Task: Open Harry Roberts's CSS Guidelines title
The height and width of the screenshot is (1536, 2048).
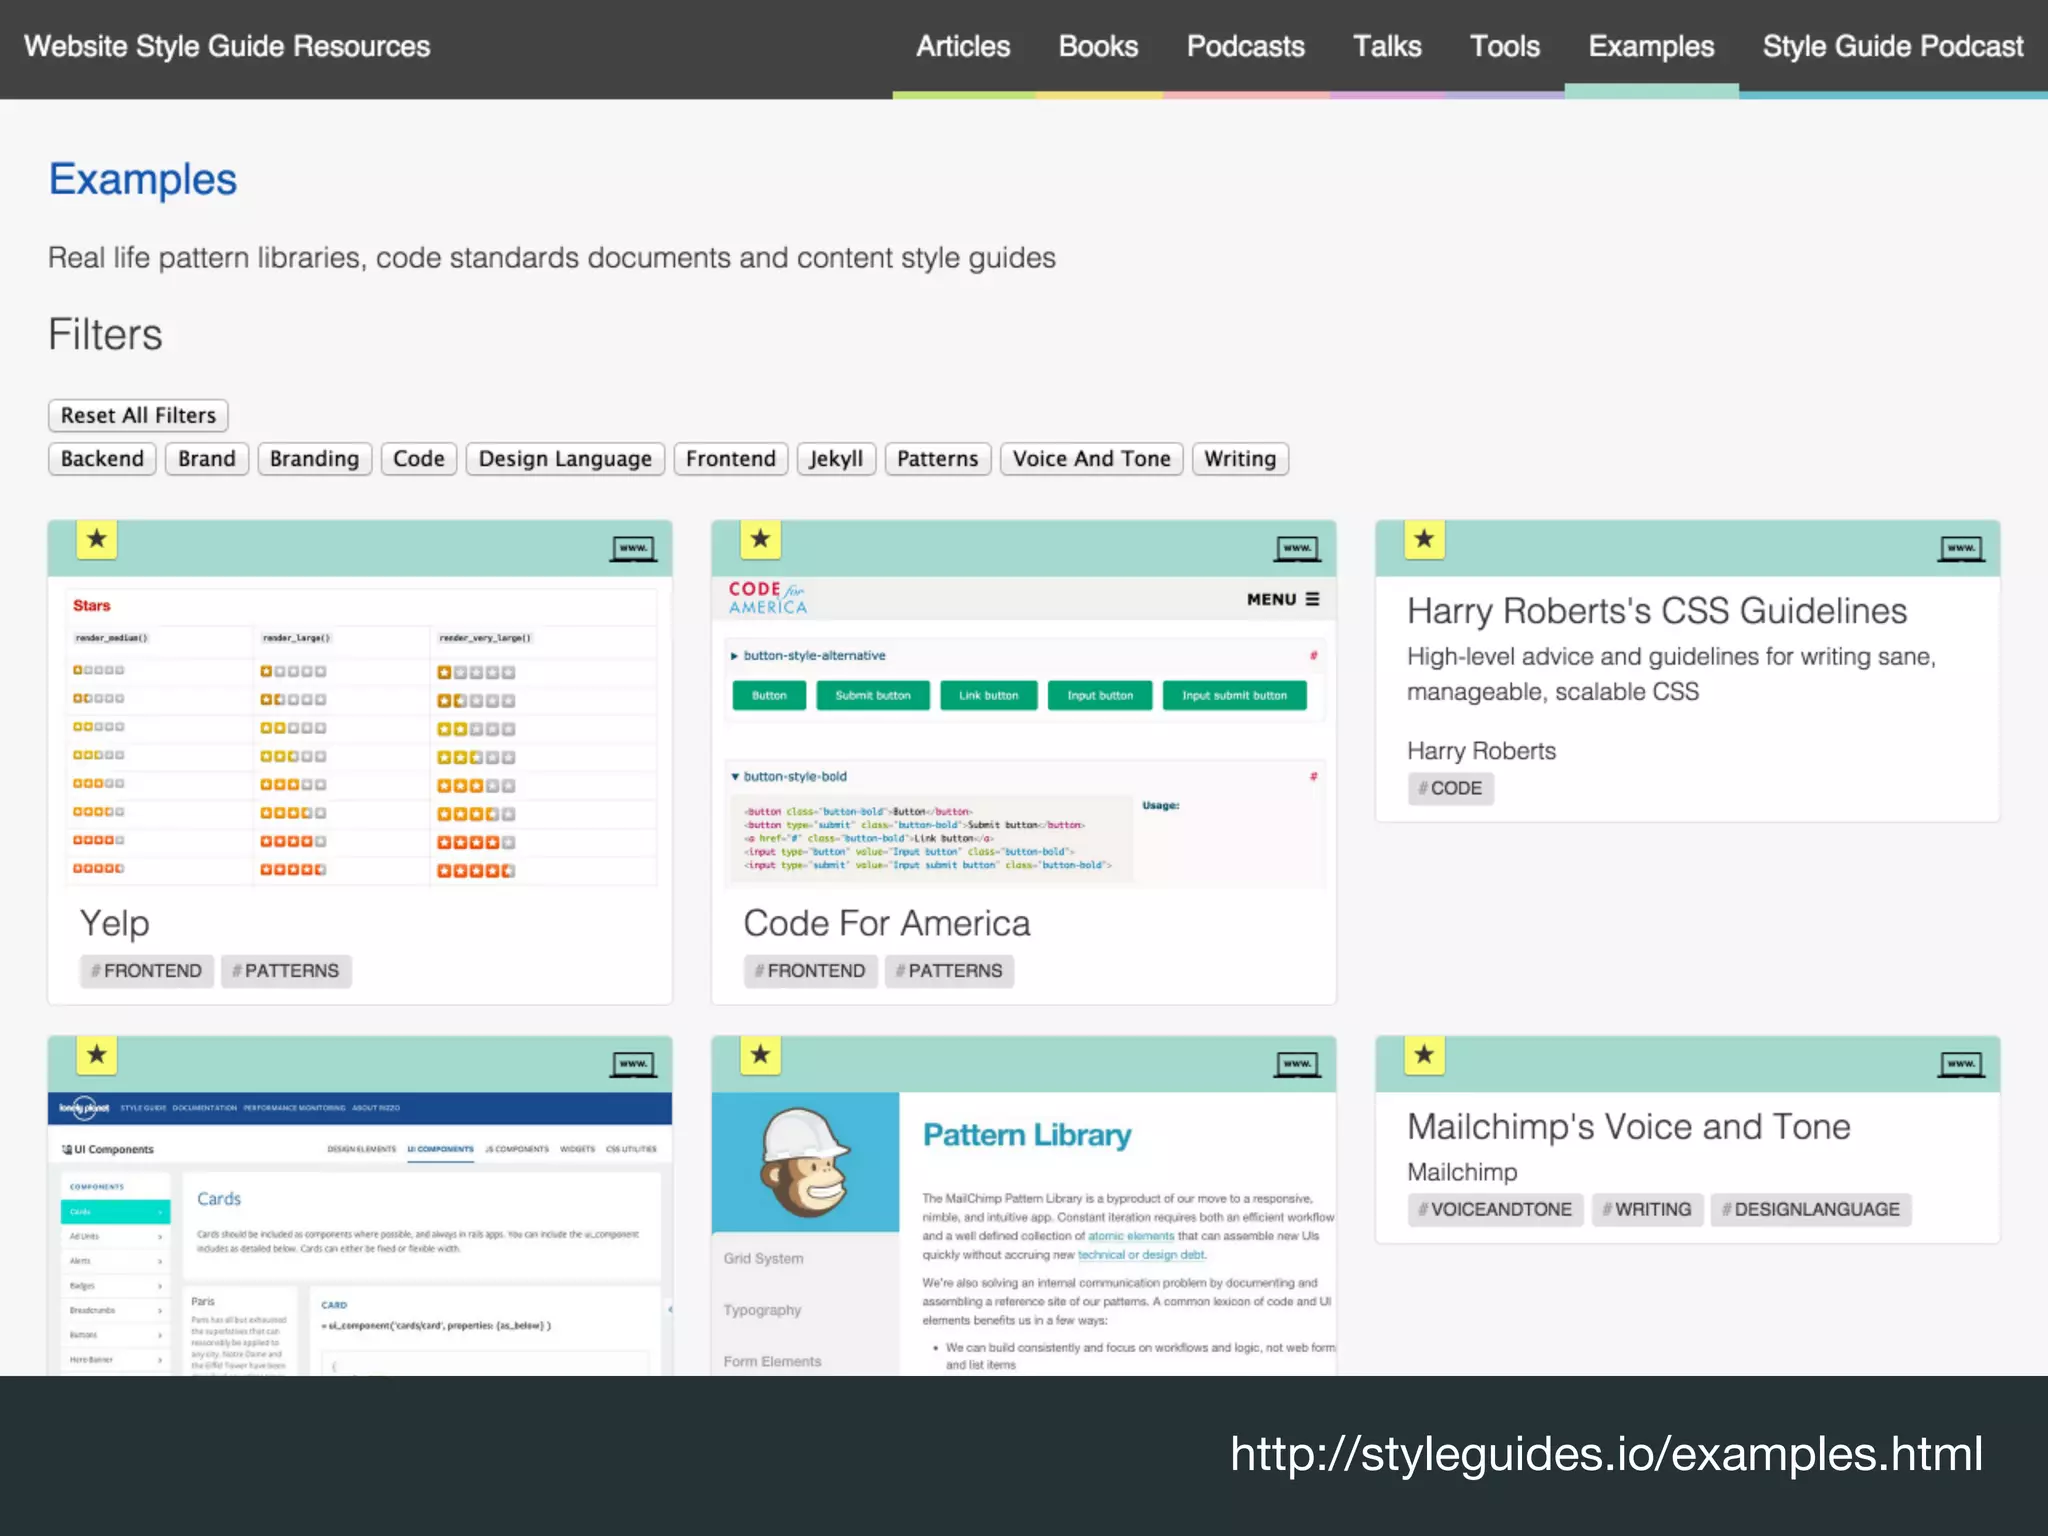Action: coord(1657,611)
